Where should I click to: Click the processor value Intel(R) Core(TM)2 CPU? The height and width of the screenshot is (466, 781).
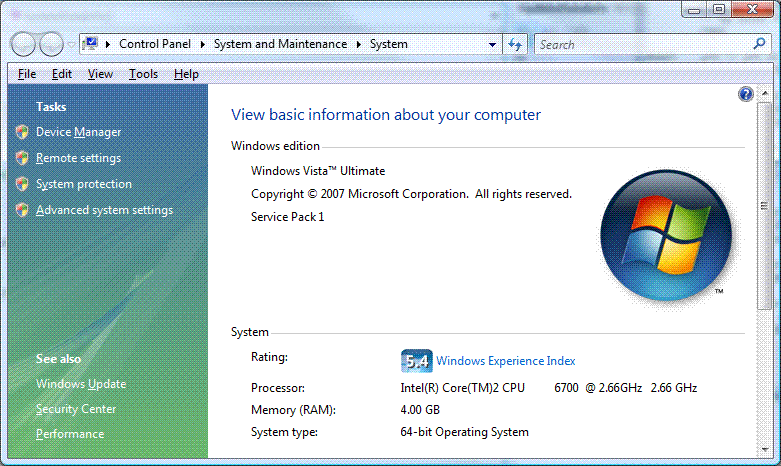(x=462, y=388)
